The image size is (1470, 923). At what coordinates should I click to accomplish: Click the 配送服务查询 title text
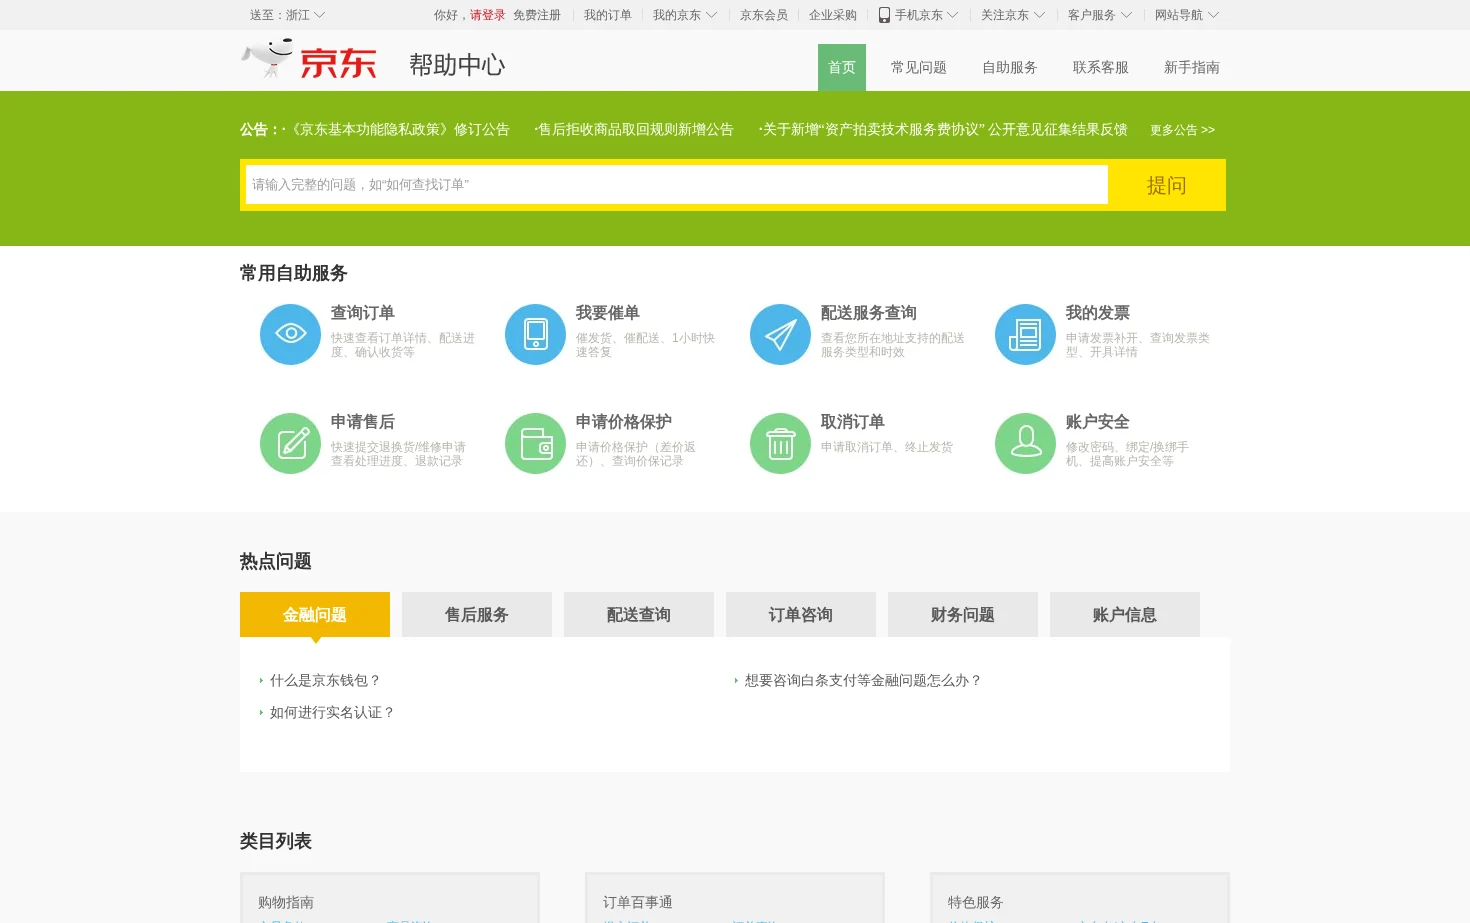point(869,313)
